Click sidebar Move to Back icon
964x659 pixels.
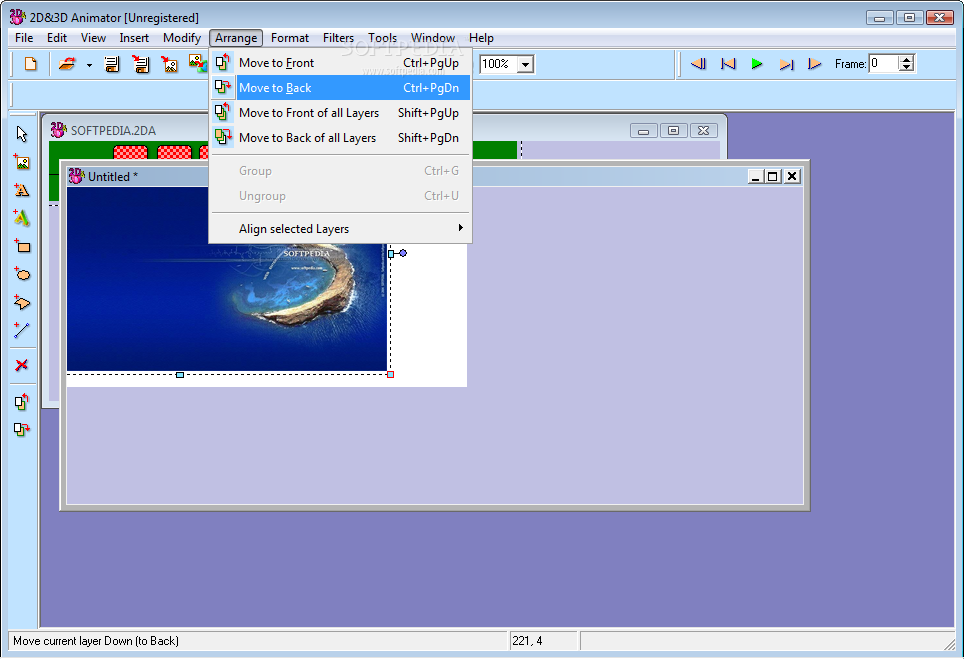[22, 429]
